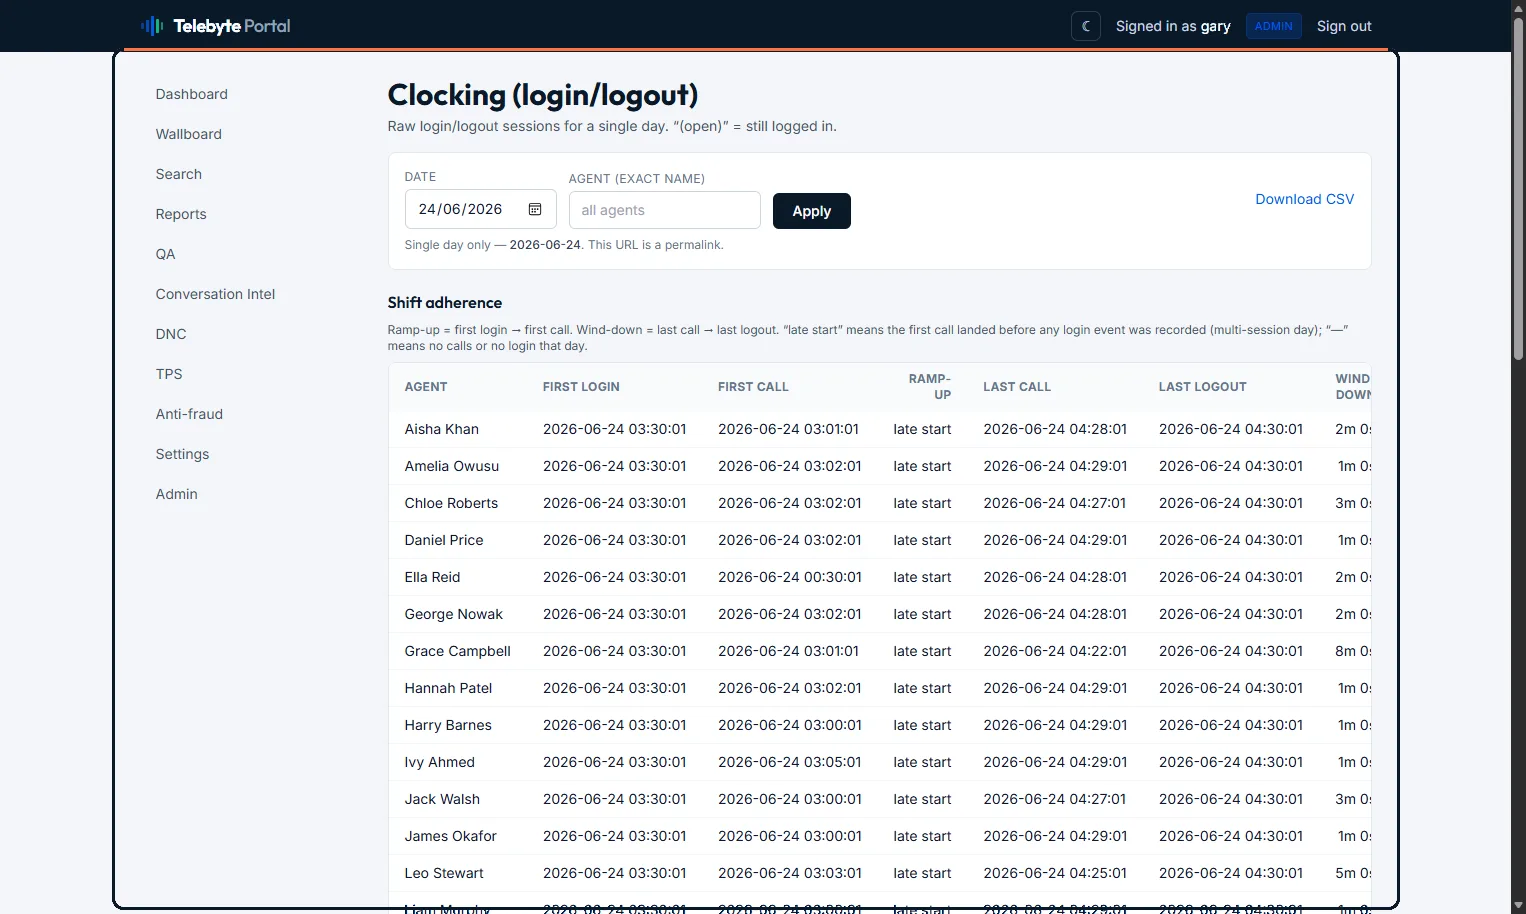This screenshot has height=914, width=1526.
Task: Click the FIRST CALL column header
Action: (753, 387)
